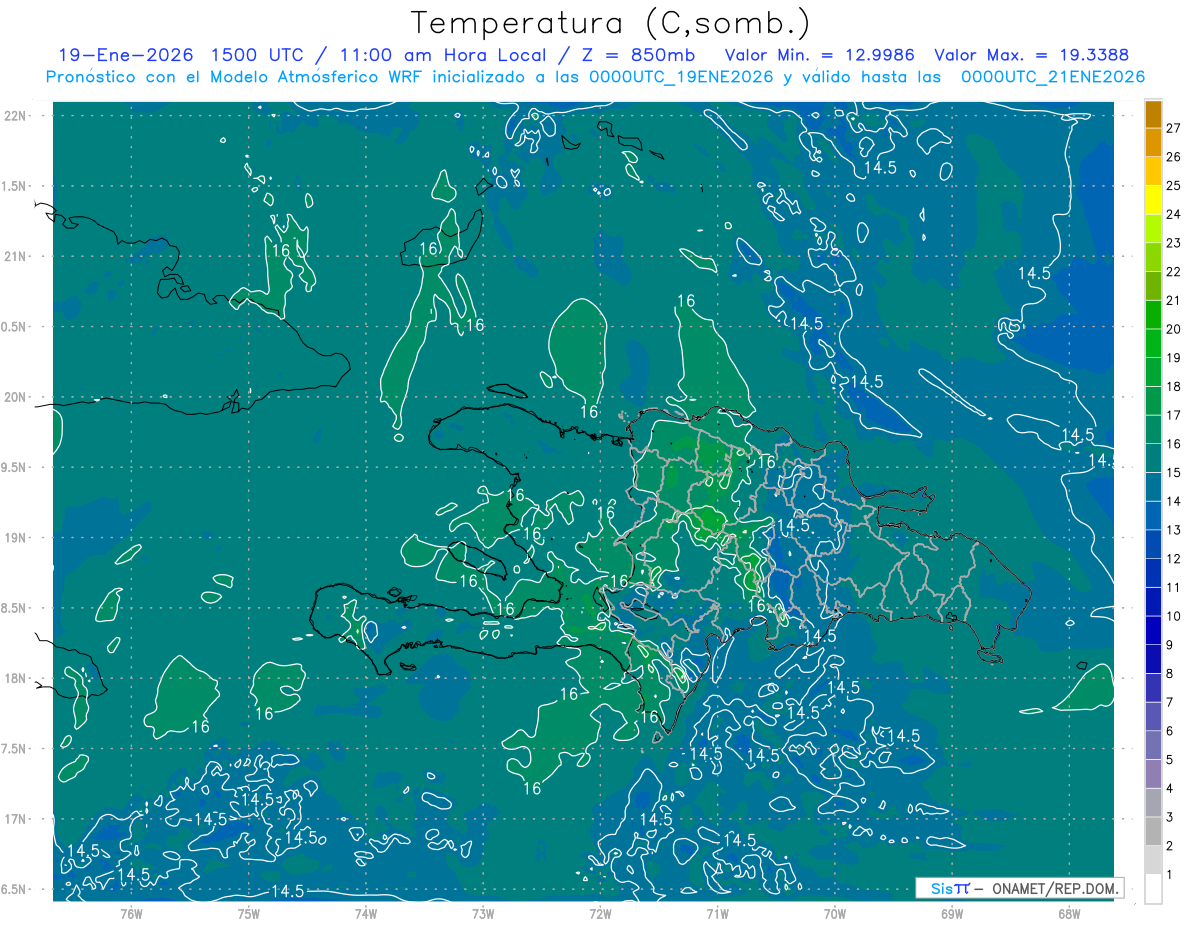
Task: Click the "72W" longitude axis label
Action: [600, 914]
